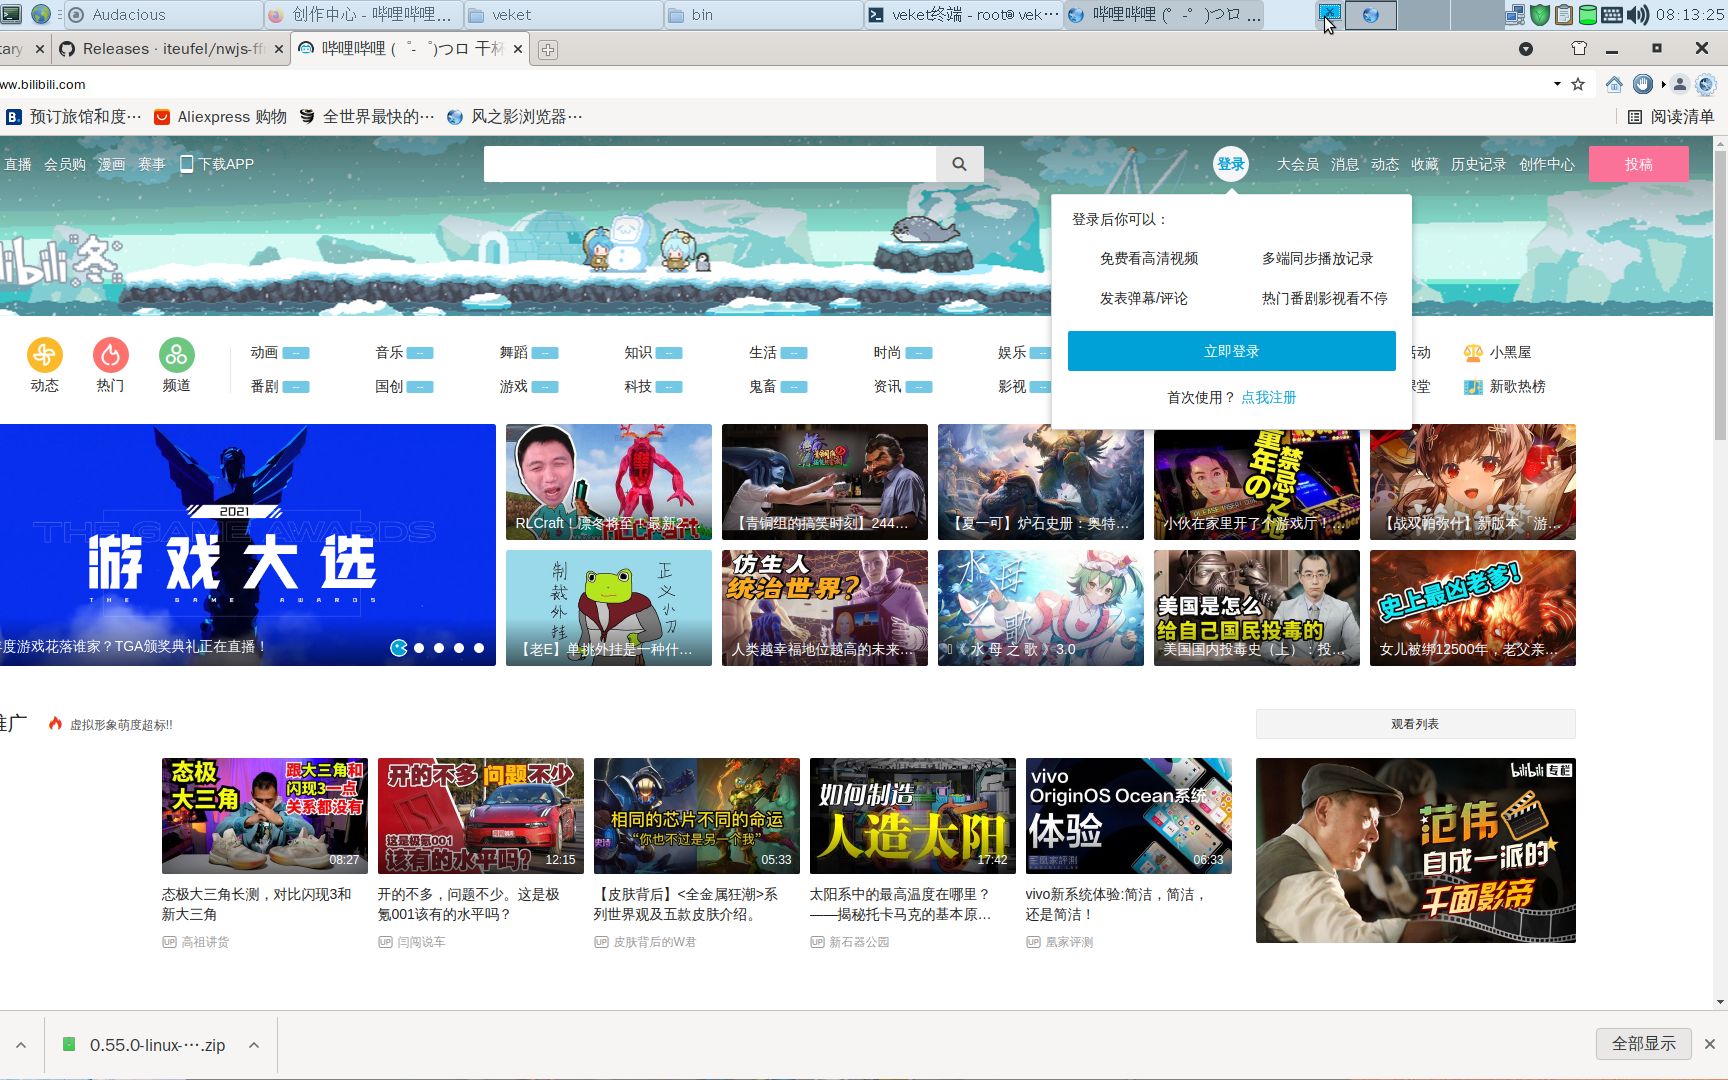Open the 直播 nav link
Image resolution: width=1728 pixels, height=1080 pixels.
[x=18, y=164]
